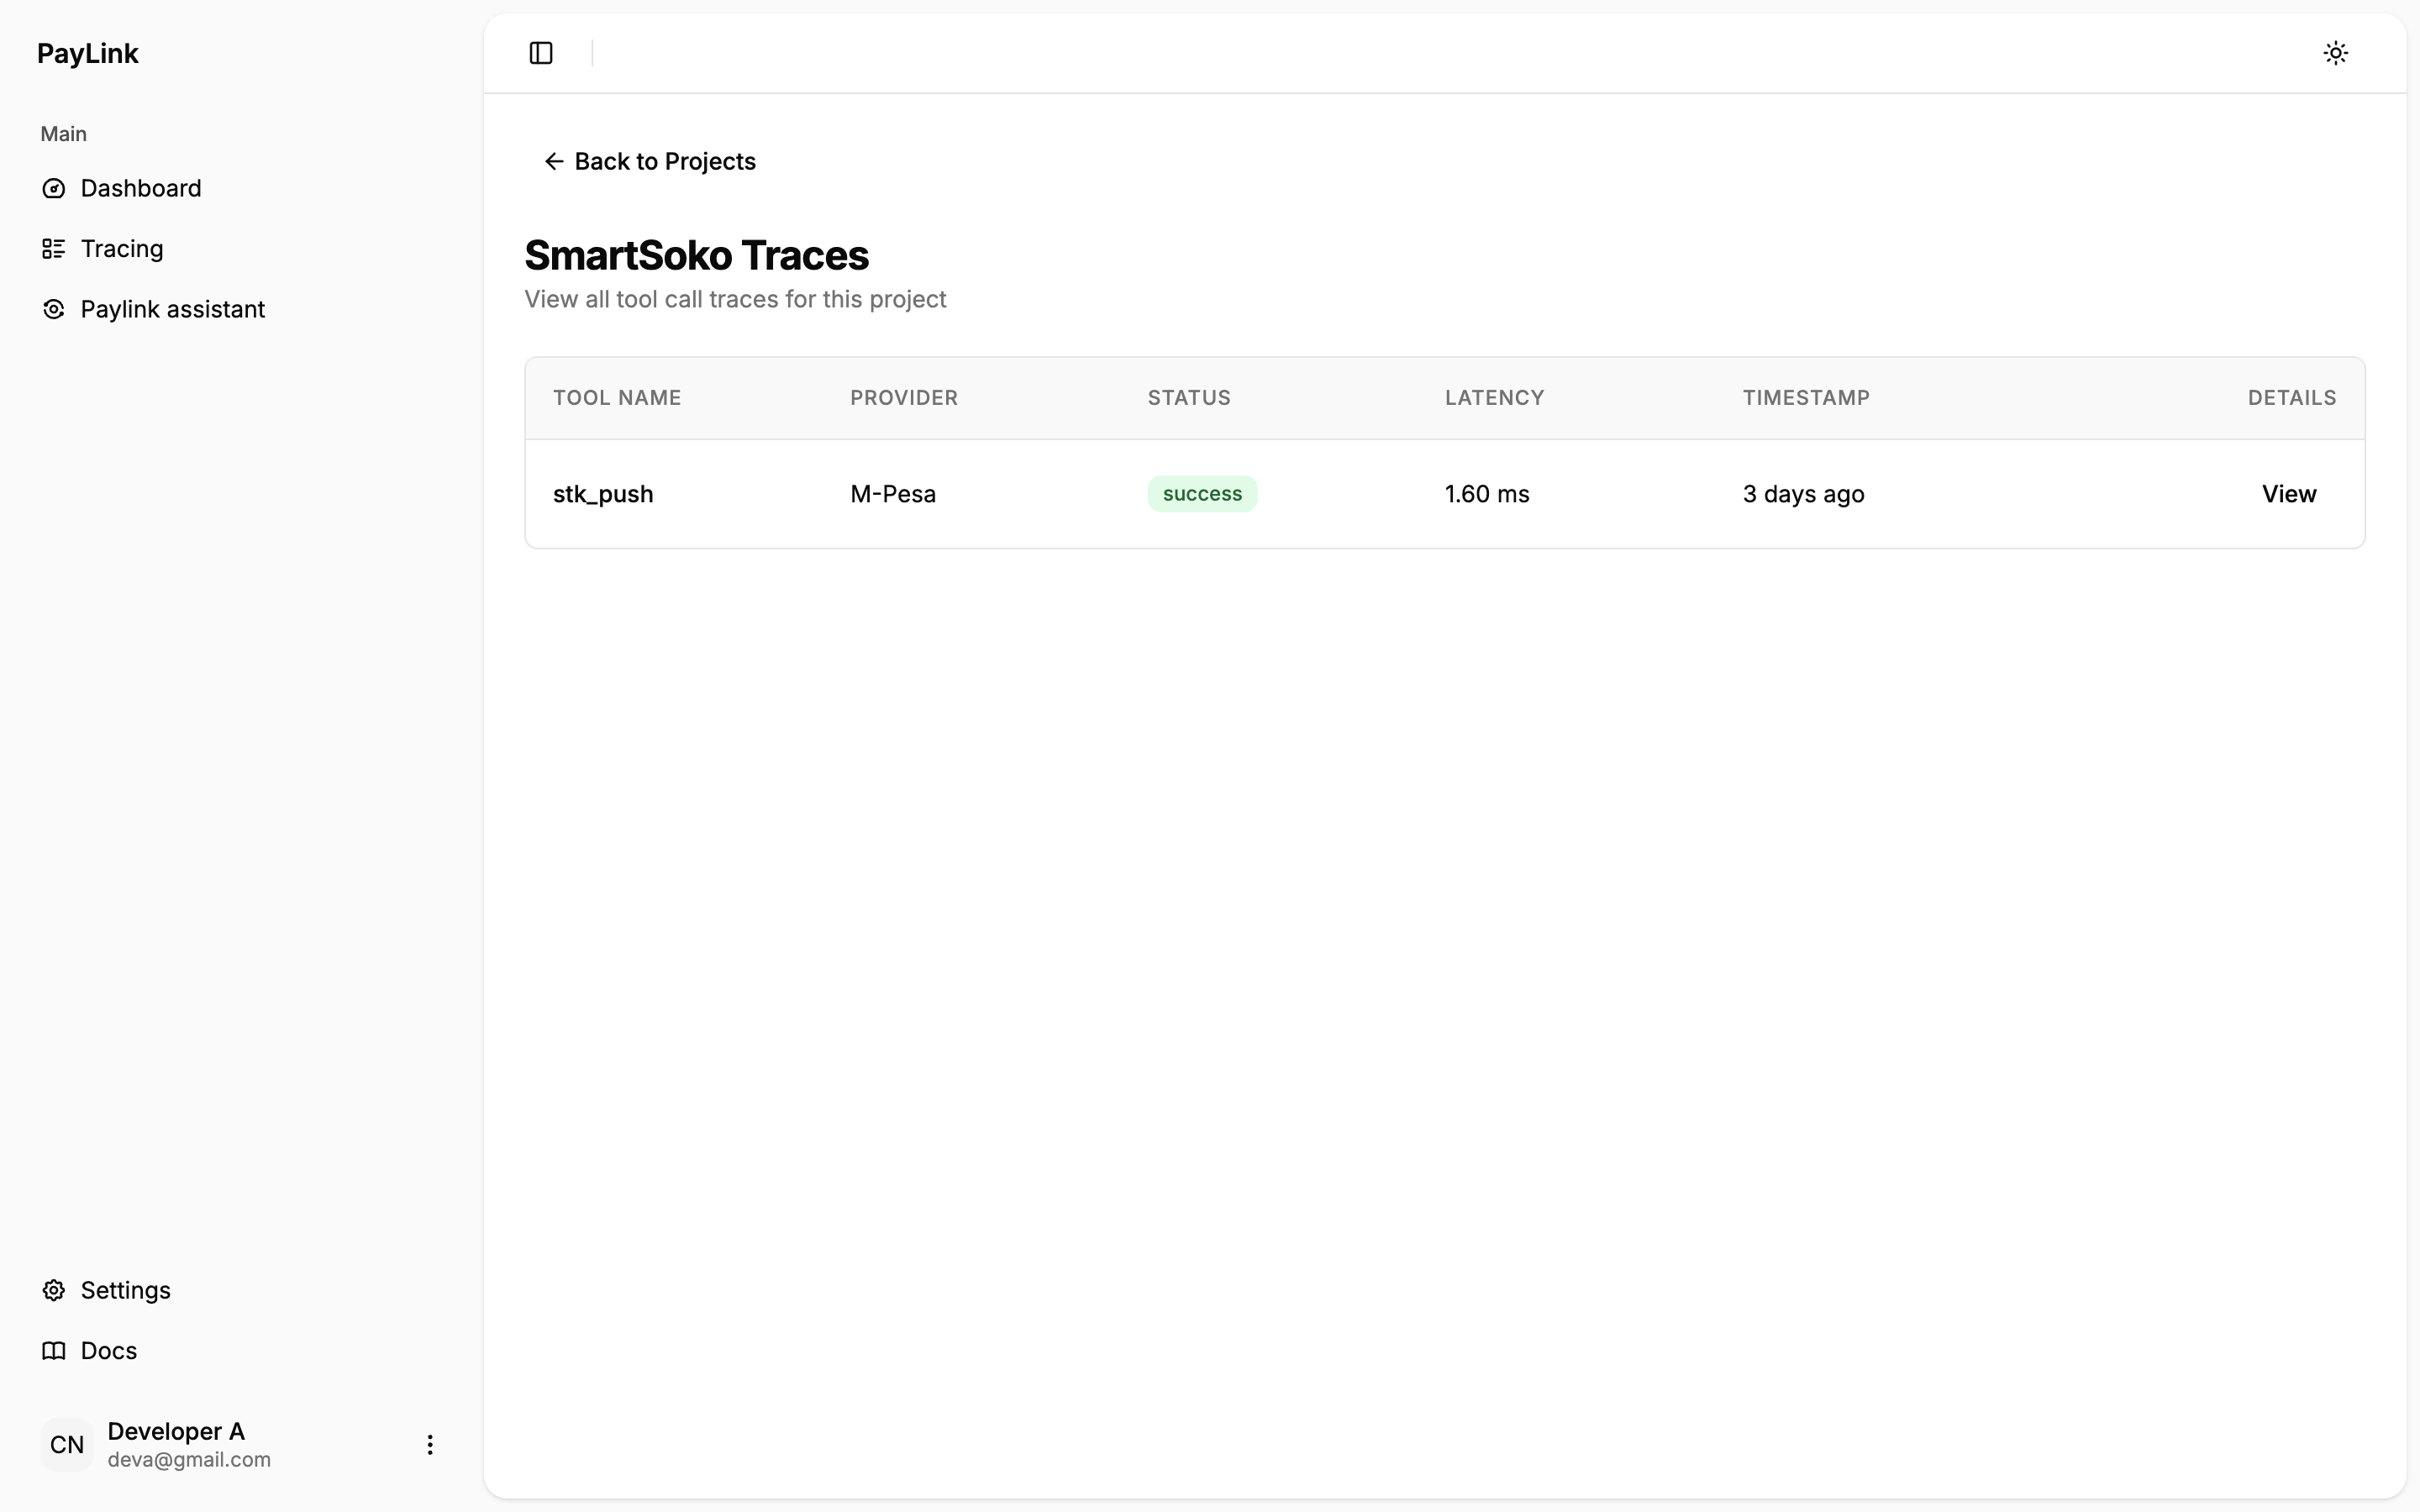
Task: Toggle the sidebar panel icon
Action: (541, 53)
